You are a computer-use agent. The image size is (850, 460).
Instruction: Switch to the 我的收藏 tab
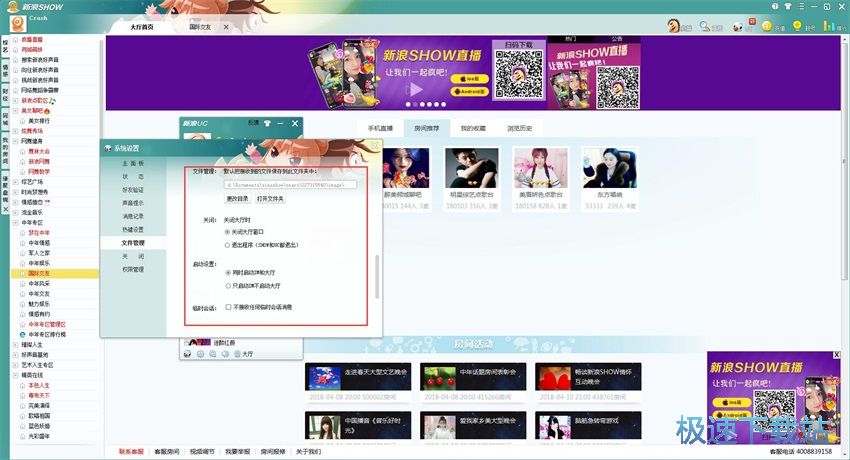(473, 128)
